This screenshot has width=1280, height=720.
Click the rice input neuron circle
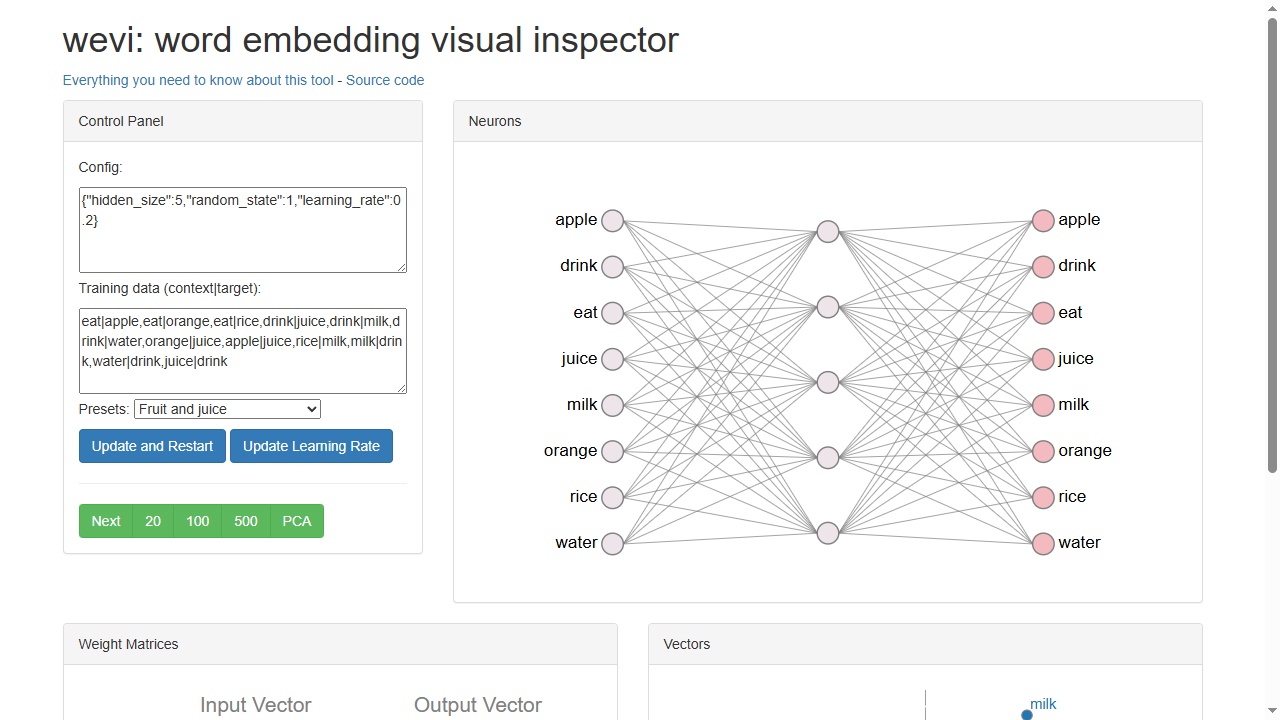click(613, 497)
